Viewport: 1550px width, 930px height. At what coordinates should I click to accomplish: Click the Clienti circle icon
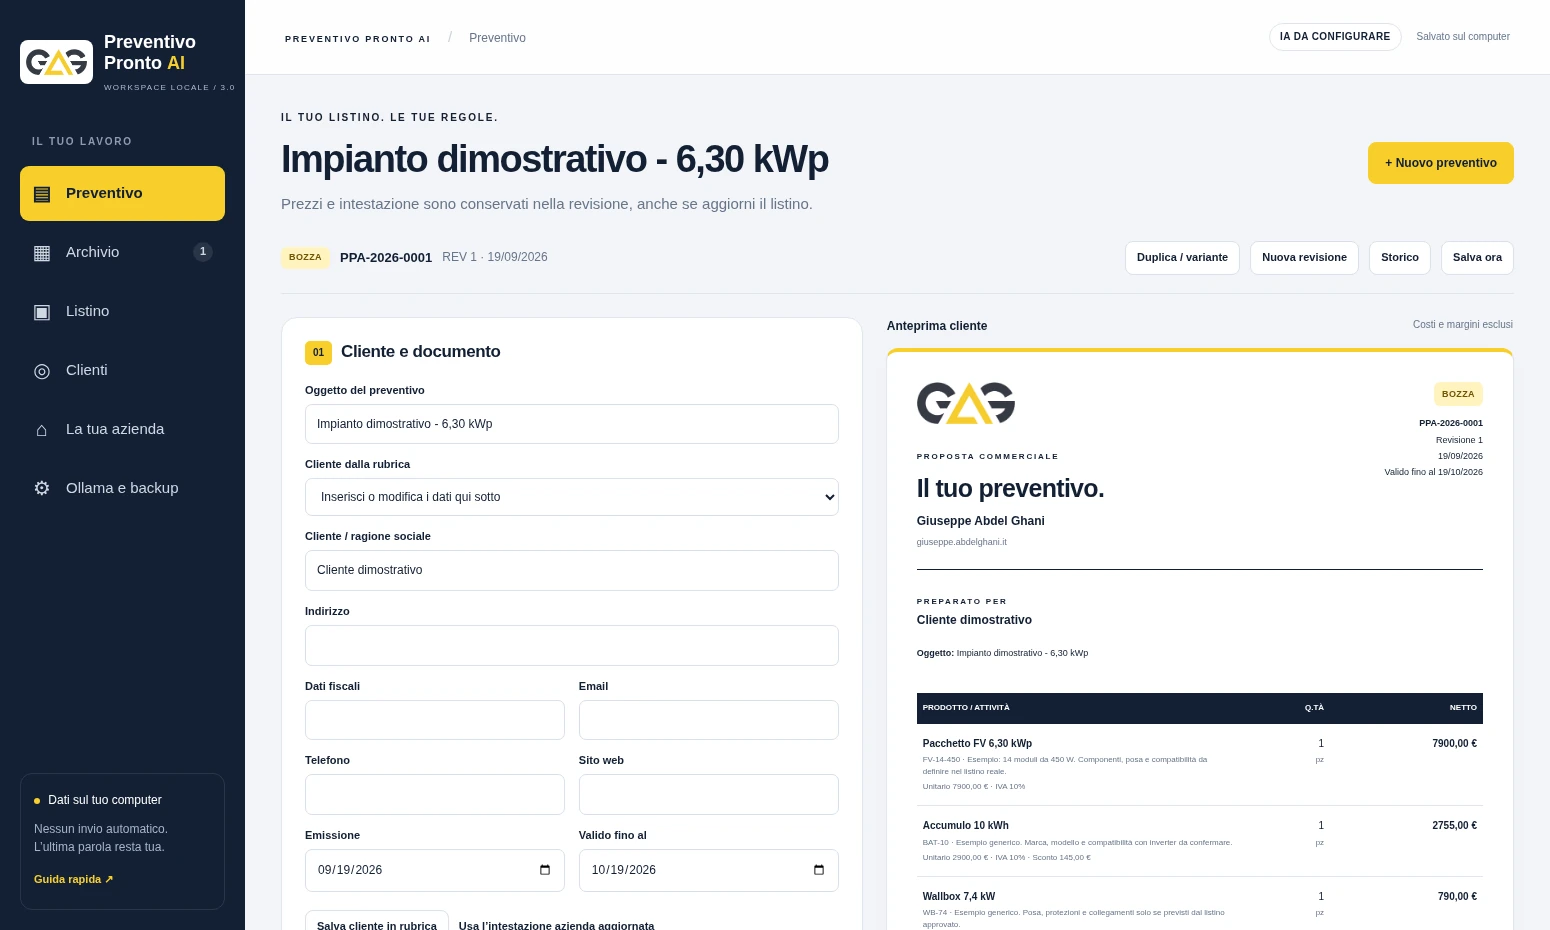(42, 371)
